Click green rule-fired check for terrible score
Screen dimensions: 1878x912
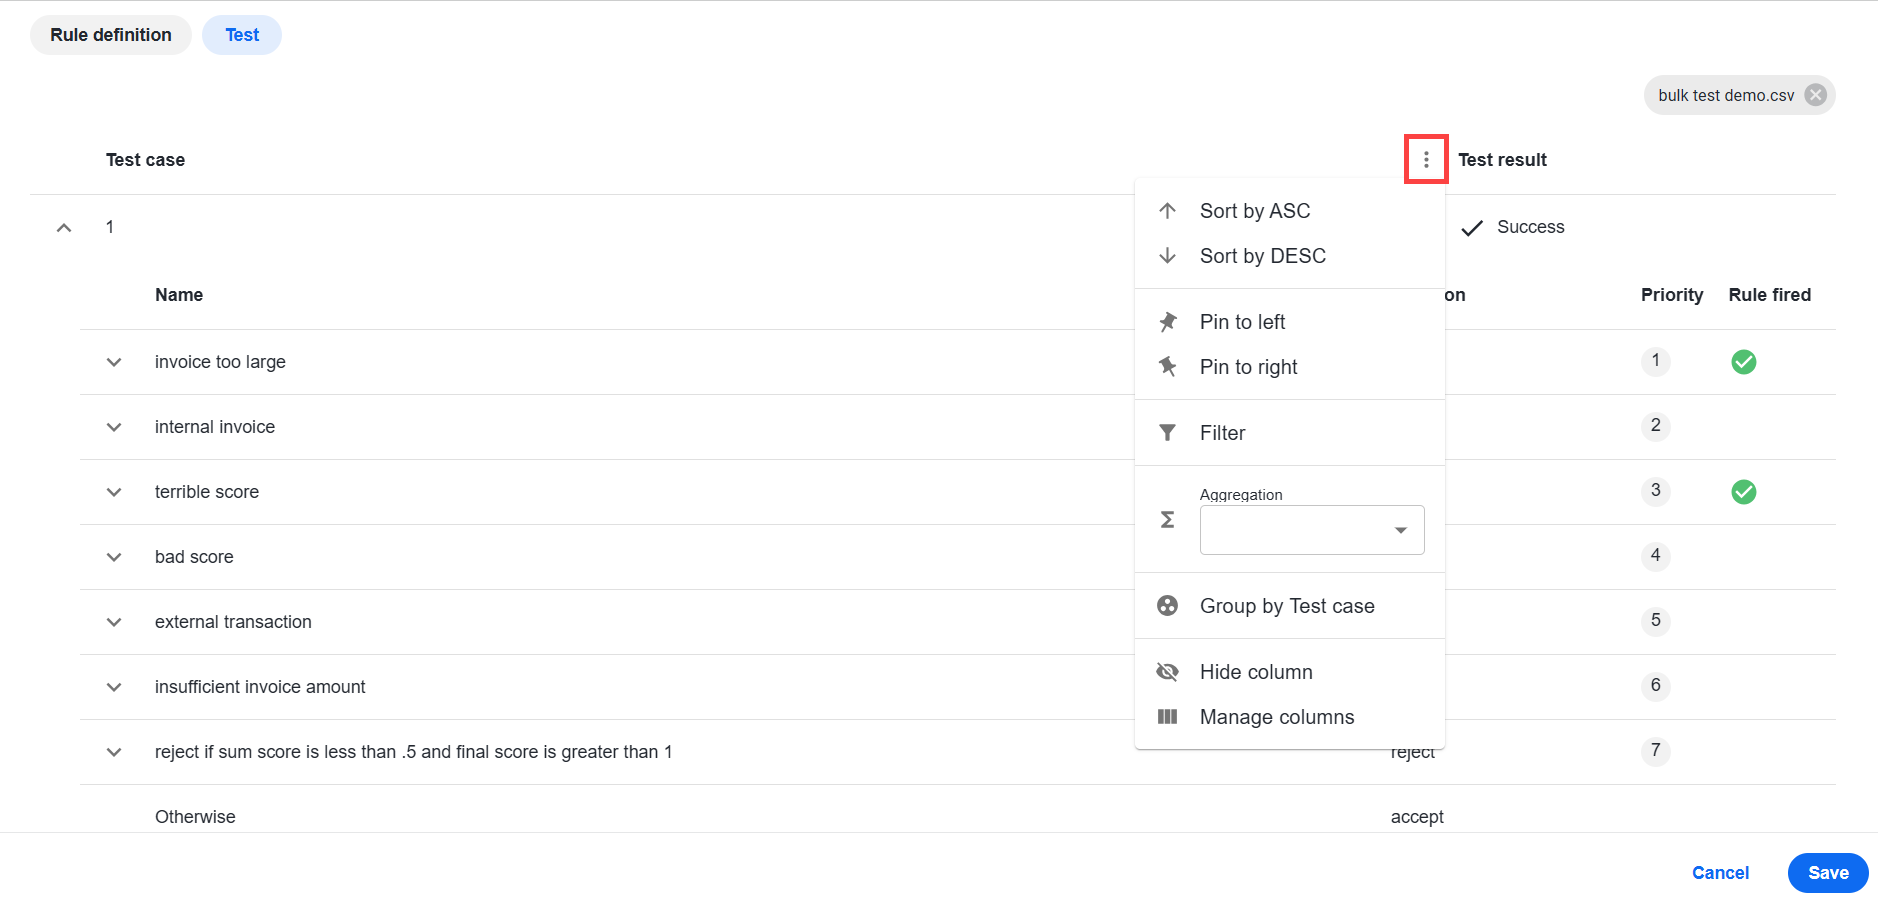[x=1744, y=492]
